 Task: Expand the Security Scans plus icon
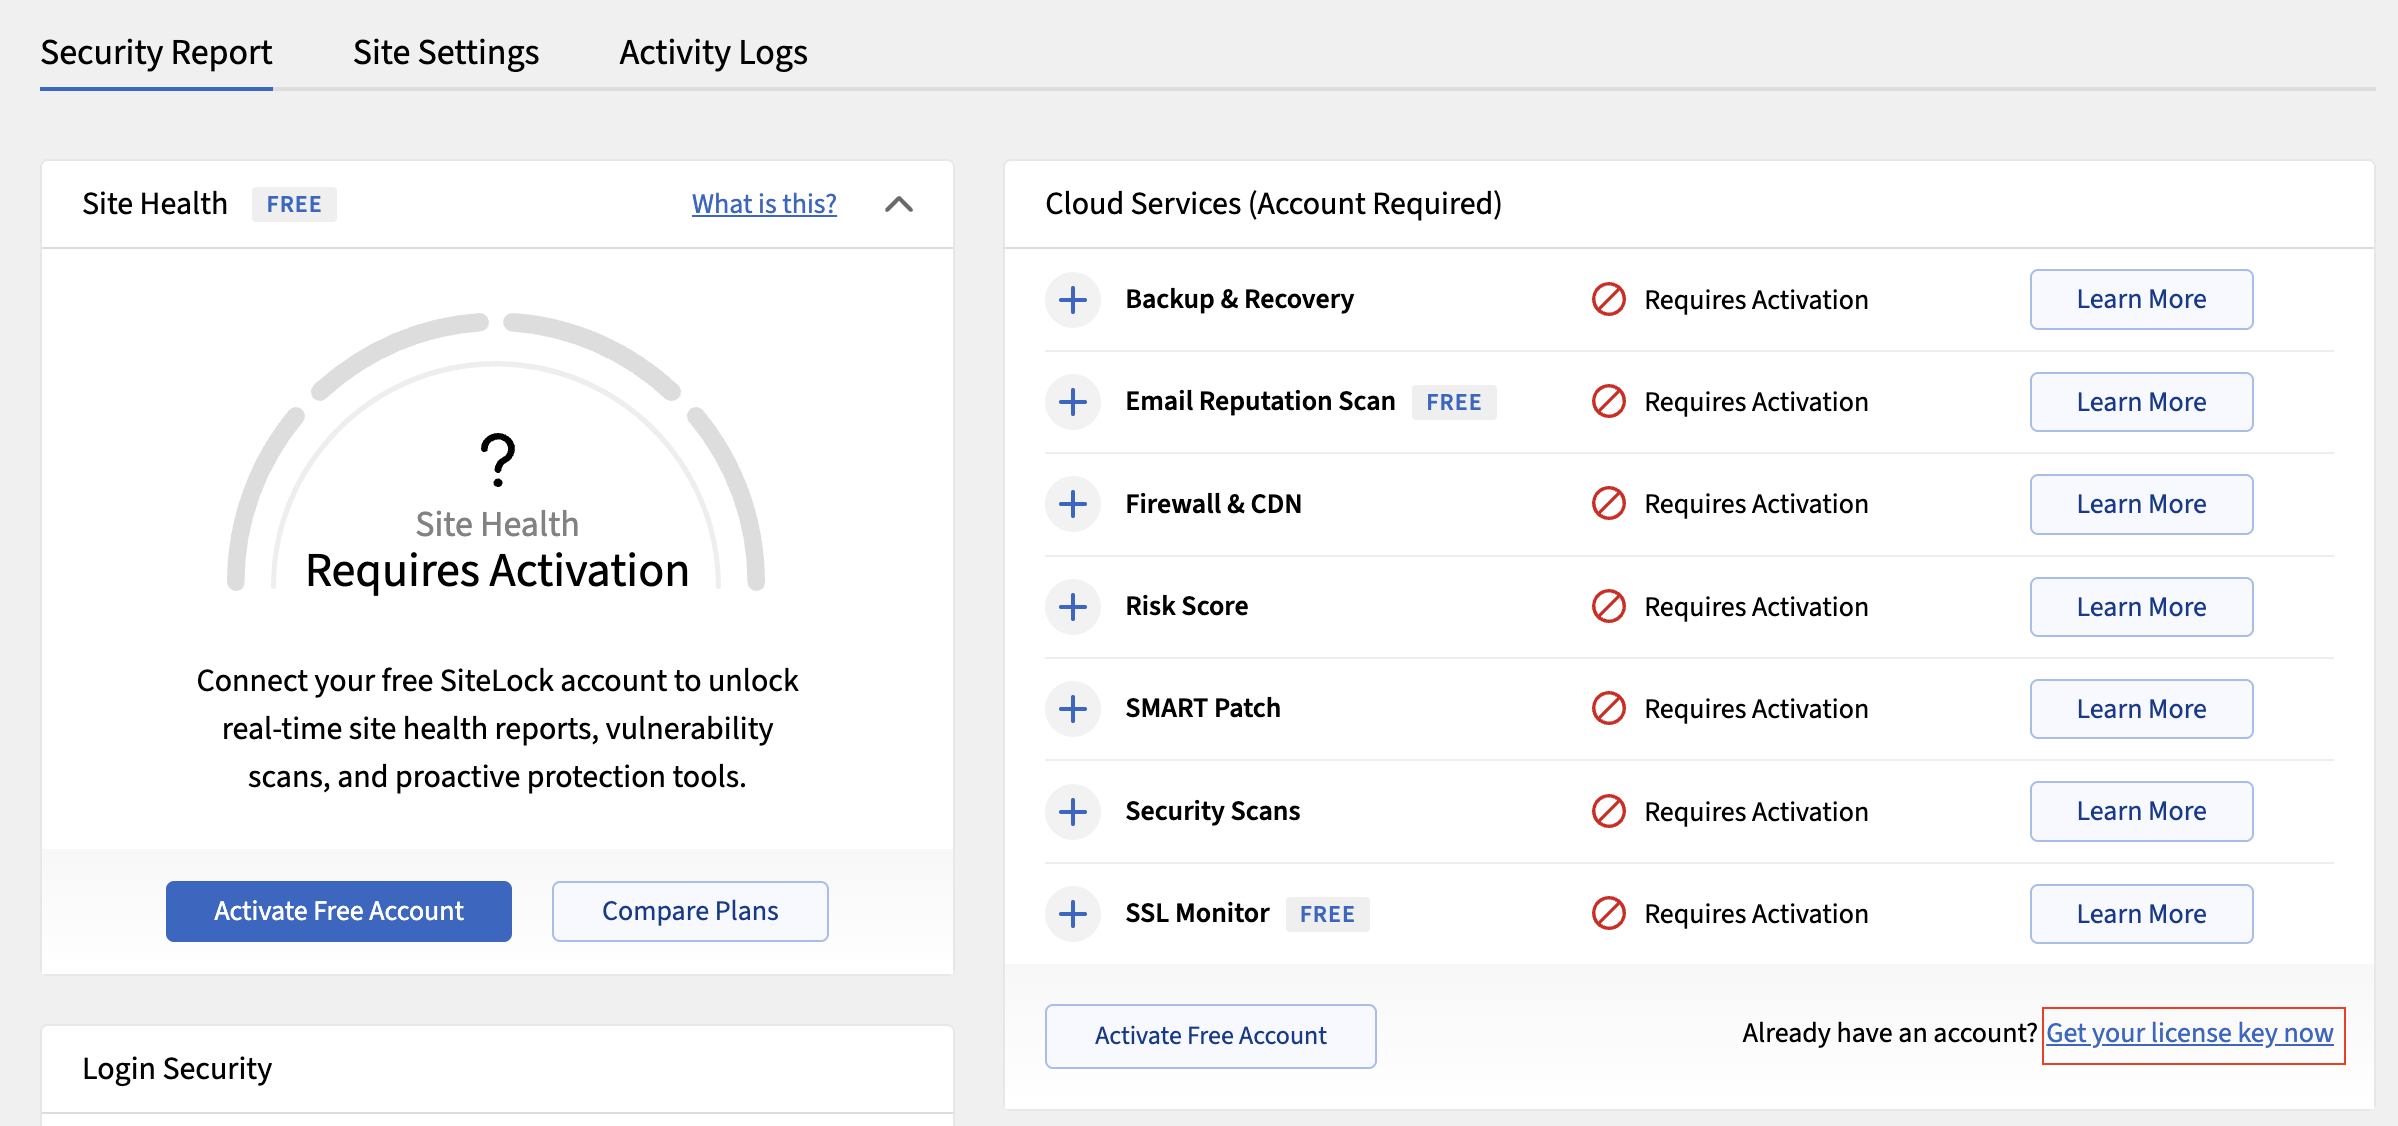click(x=1073, y=811)
